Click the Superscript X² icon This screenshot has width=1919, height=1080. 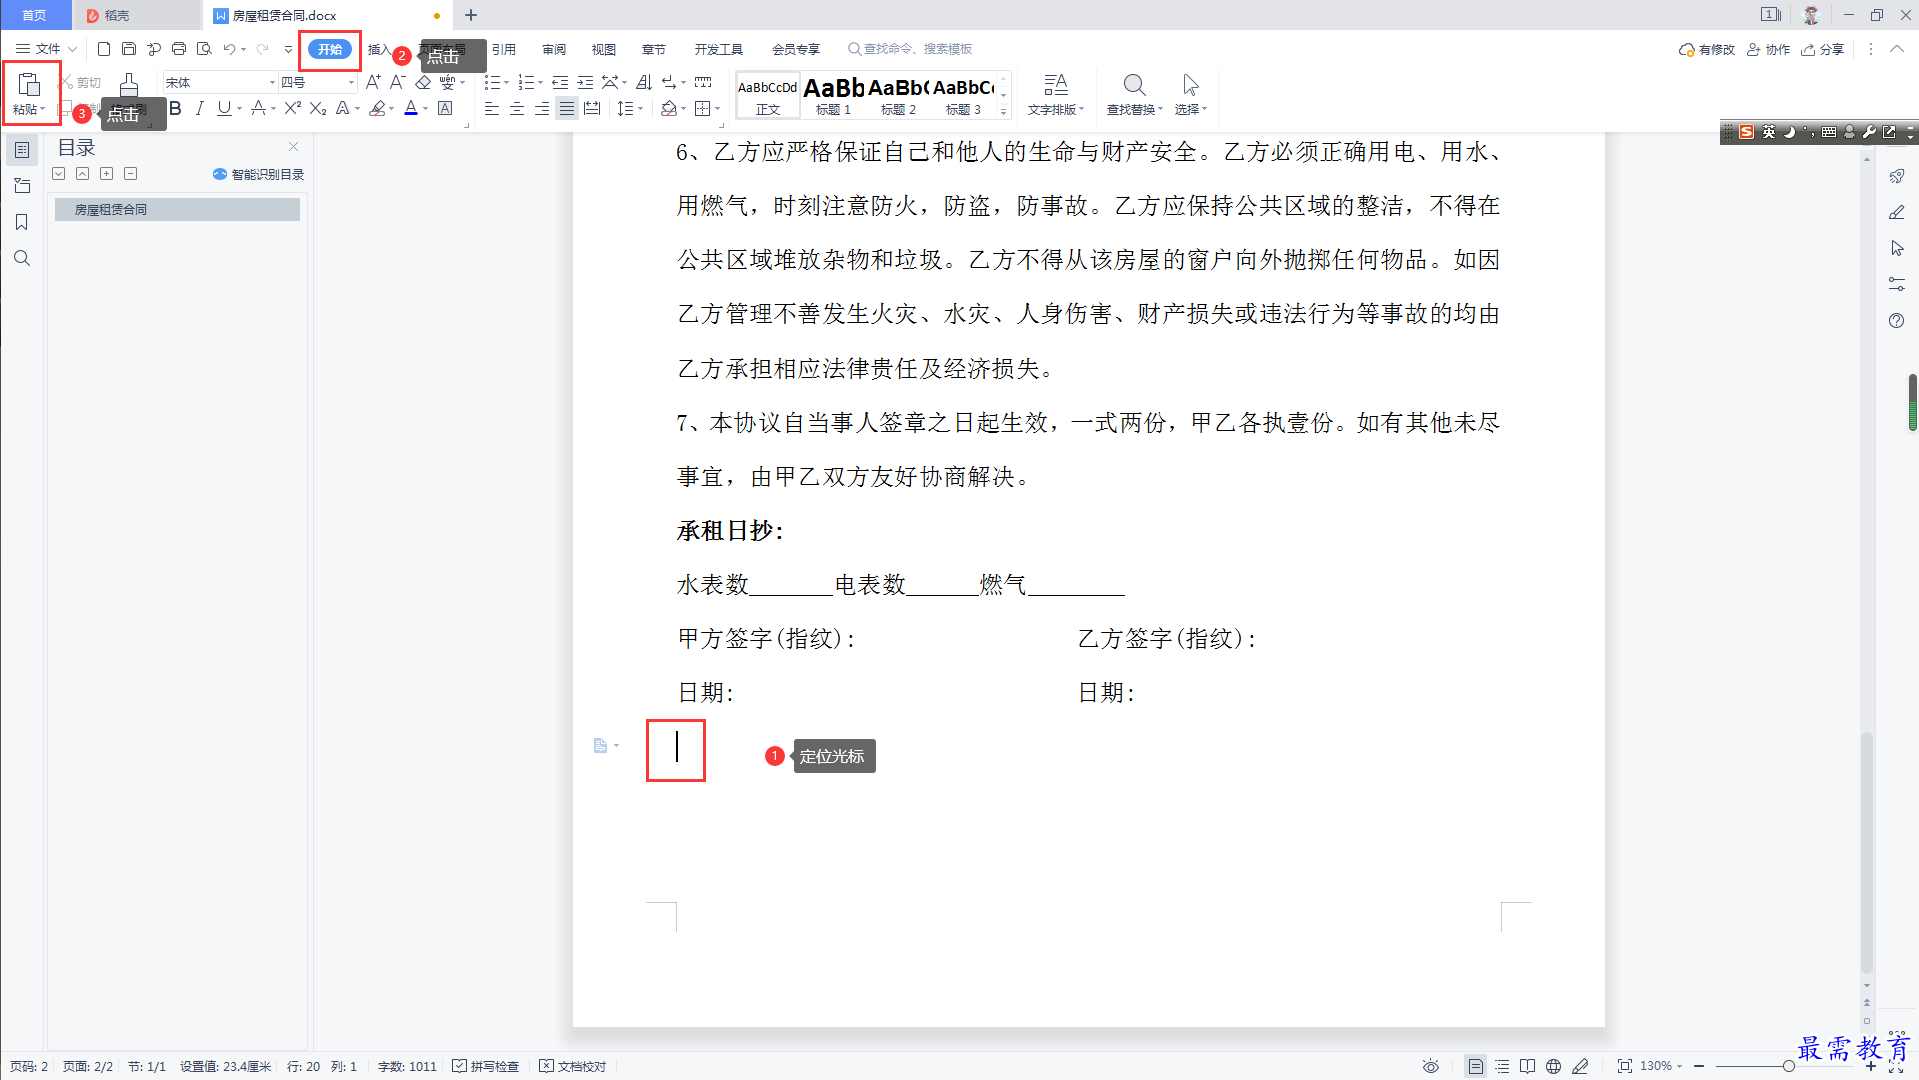pyautogui.click(x=293, y=108)
